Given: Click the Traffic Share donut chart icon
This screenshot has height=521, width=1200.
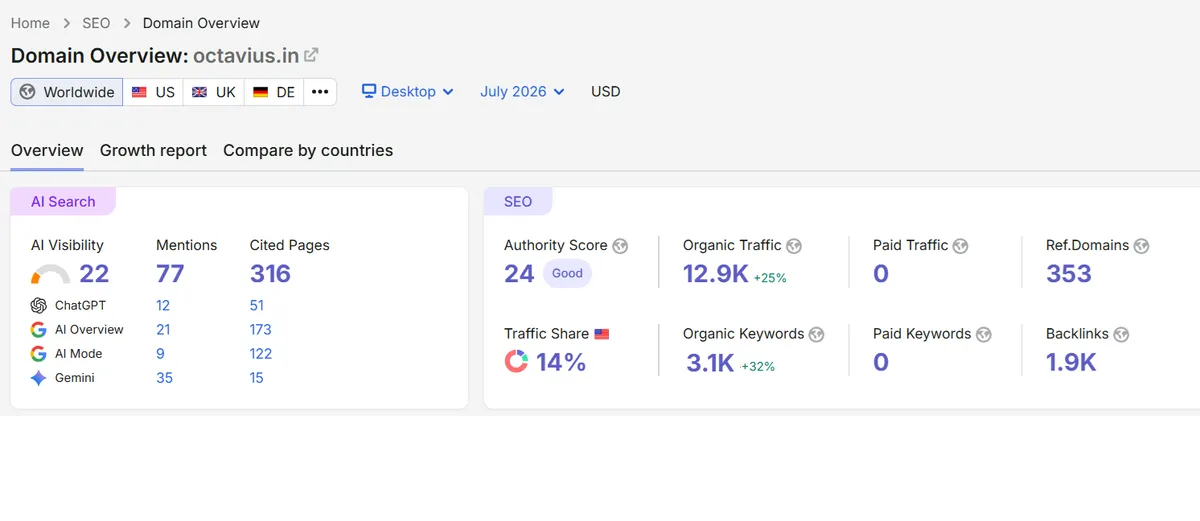Looking at the screenshot, I should tap(516, 362).
